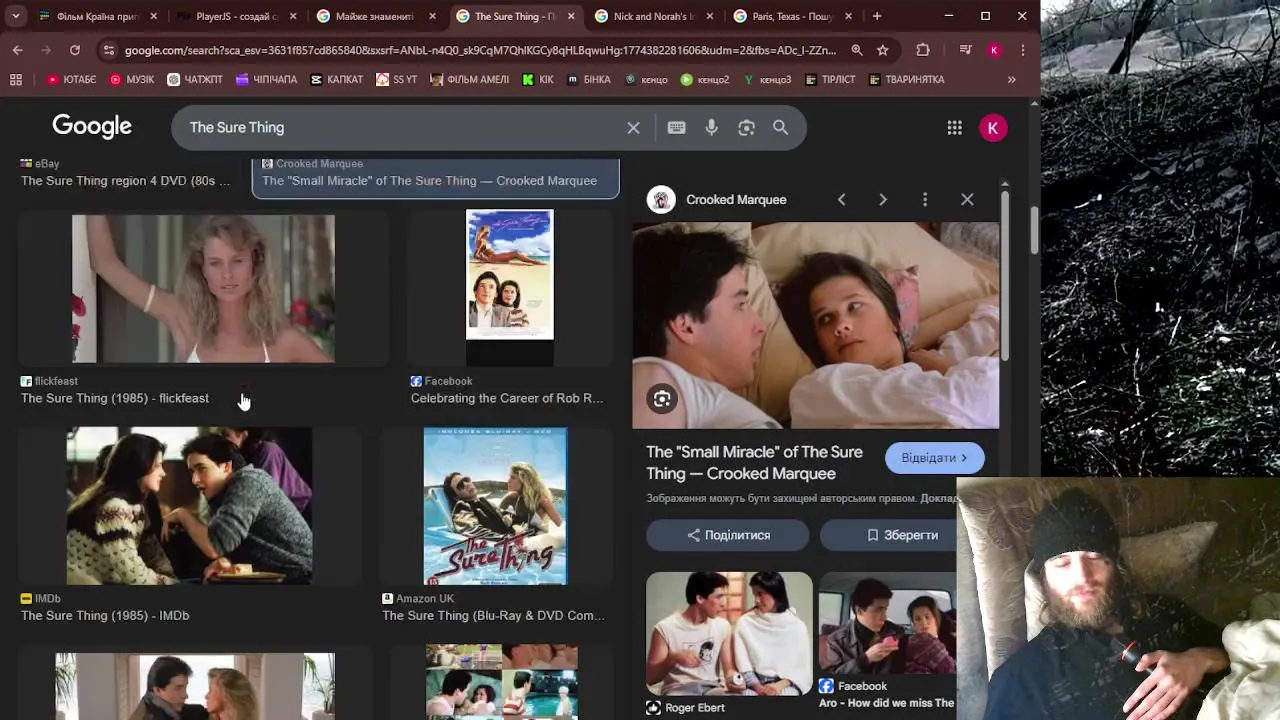Image resolution: width=1280 pixels, height=720 pixels.
Task: Open the extensions puzzle icon
Action: point(923,50)
